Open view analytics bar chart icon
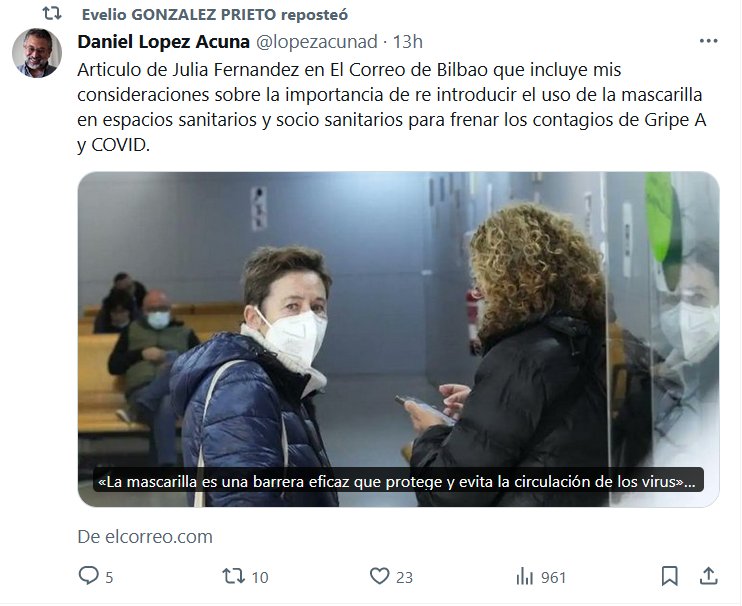 [524, 576]
